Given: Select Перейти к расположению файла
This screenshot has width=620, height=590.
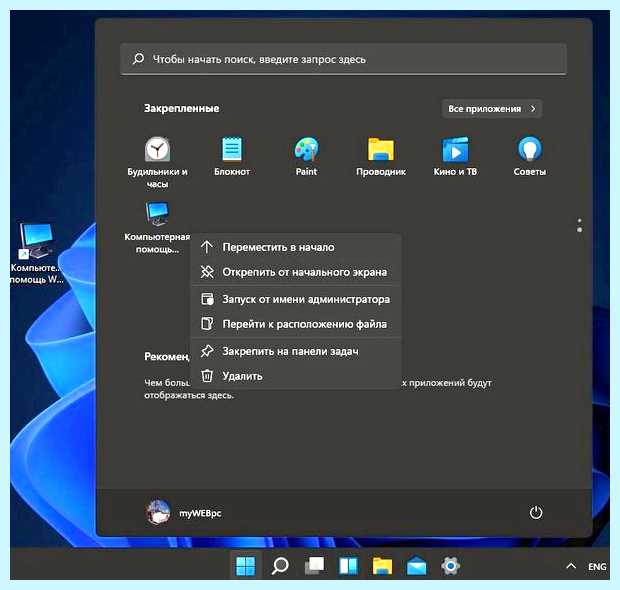Looking at the screenshot, I should [296, 324].
